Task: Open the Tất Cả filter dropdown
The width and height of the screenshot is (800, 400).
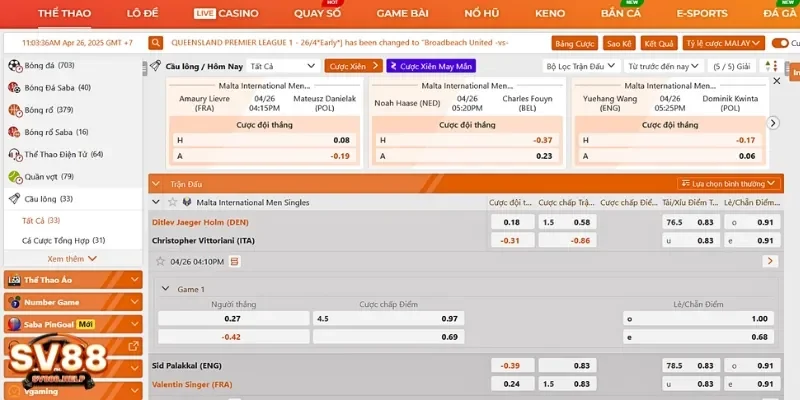Action: 283,66
